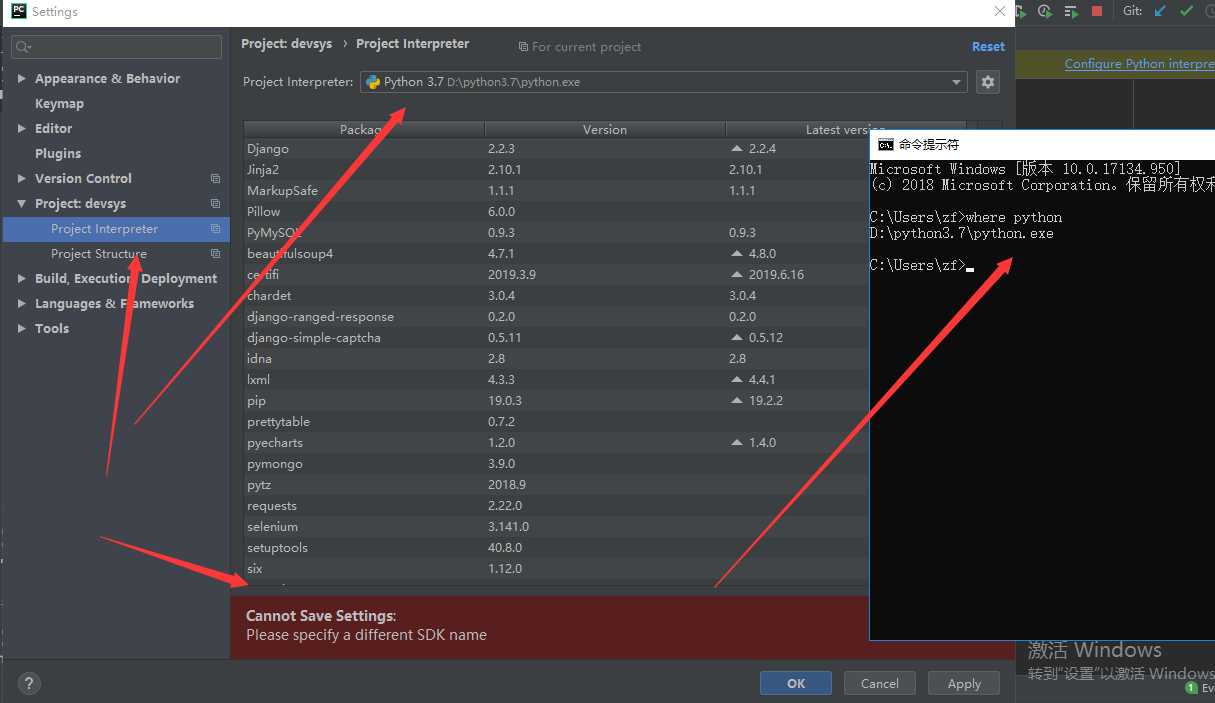The image size is (1215, 703).
Task: Select the Pillow package row
Action: [x=557, y=211]
